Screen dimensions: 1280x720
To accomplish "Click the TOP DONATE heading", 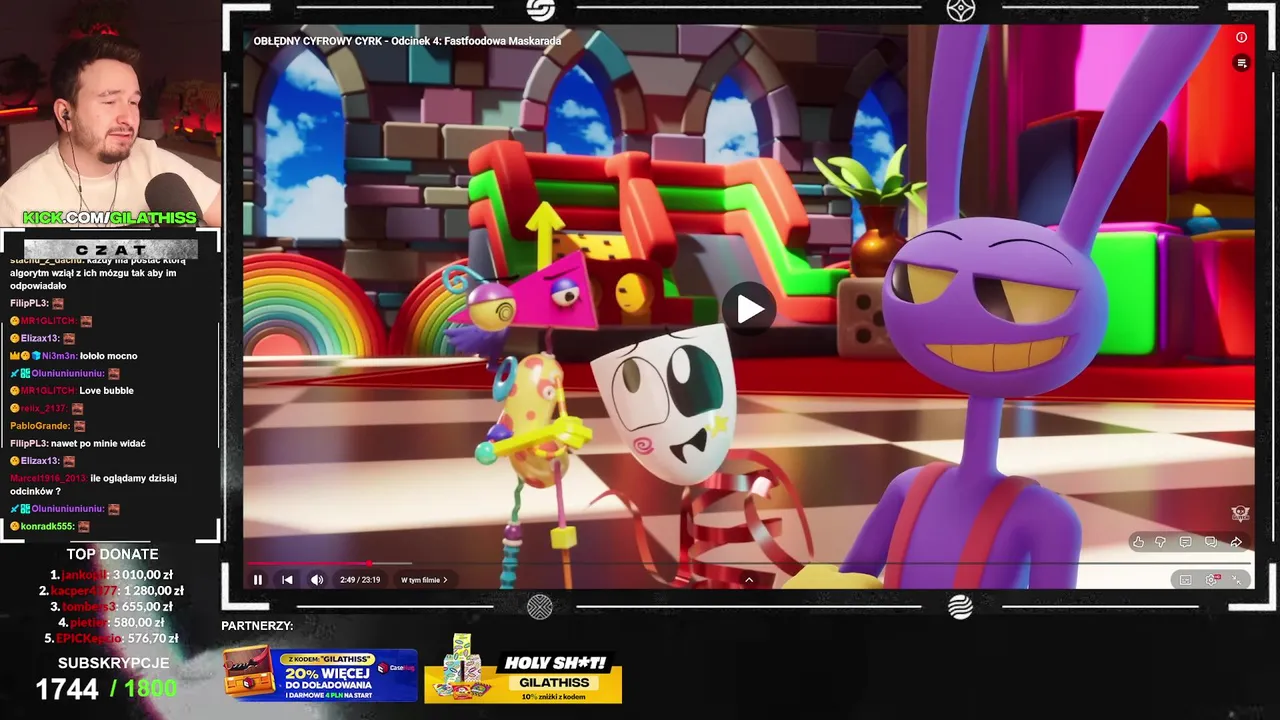I will coord(112,554).
